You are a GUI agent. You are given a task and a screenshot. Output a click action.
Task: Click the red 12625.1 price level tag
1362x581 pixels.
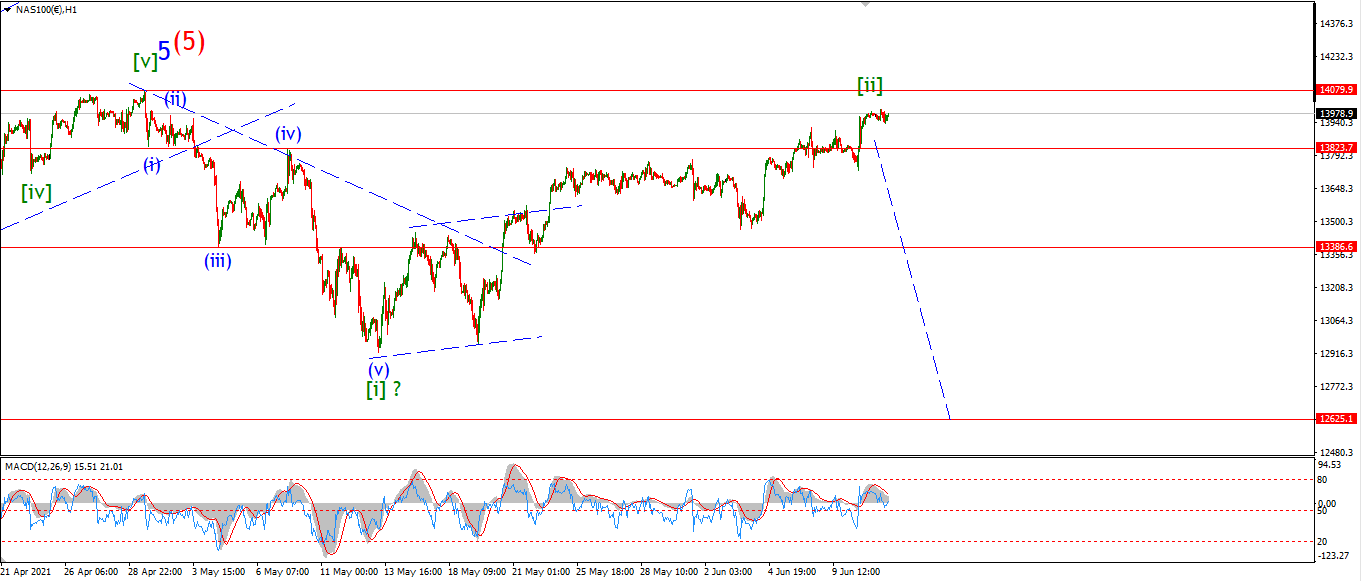click(x=1337, y=419)
